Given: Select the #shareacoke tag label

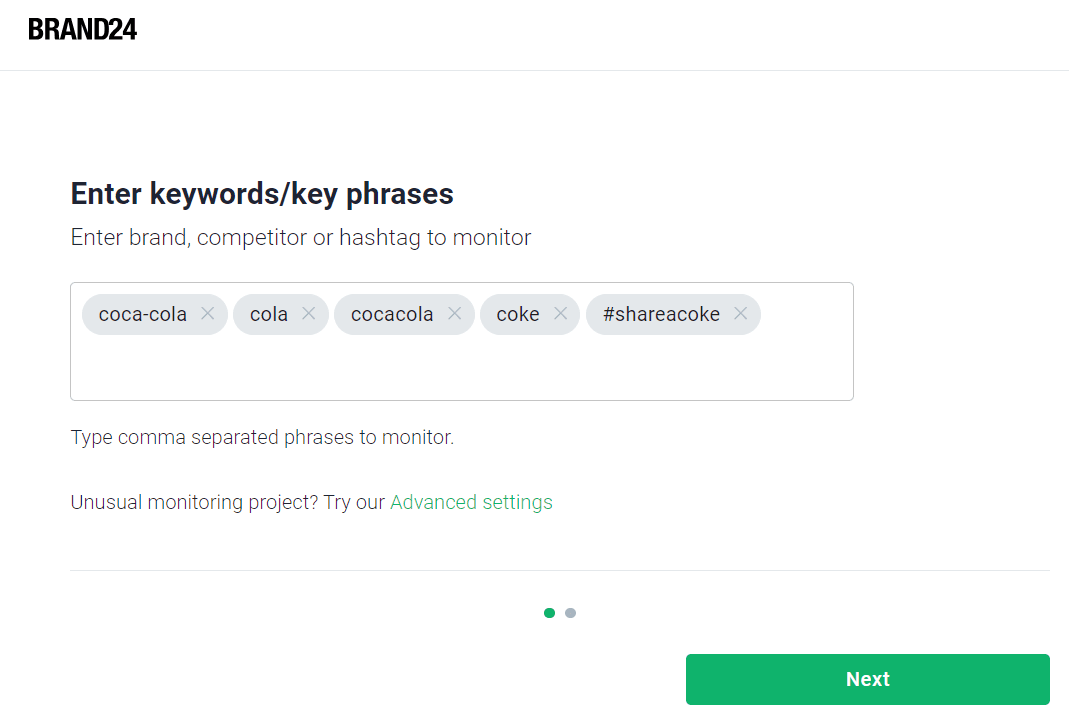Looking at the screenshot, I should 661,314.
